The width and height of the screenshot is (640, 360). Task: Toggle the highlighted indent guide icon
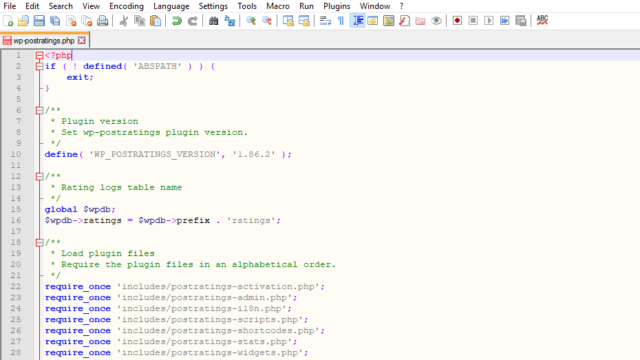point(358,21)
